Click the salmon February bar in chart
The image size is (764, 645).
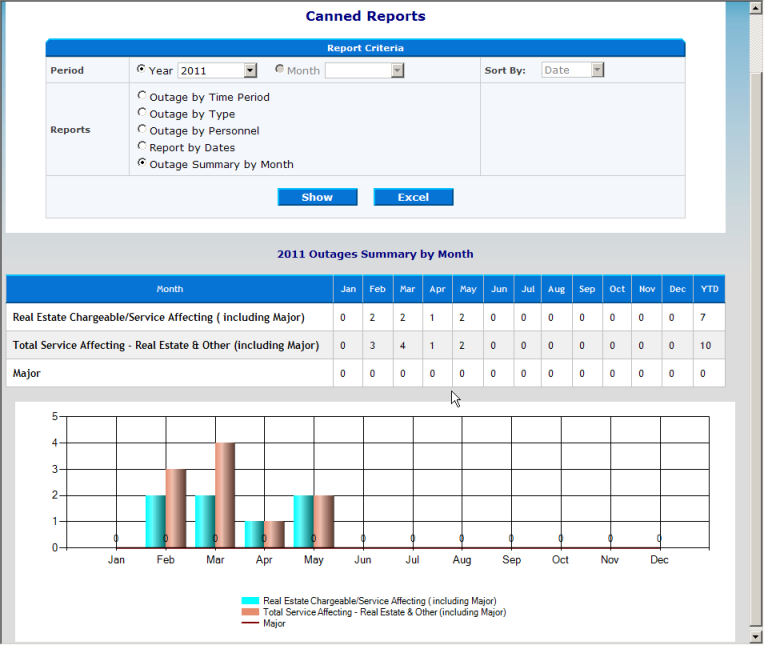pyautogui.click(x=175, y=509)
